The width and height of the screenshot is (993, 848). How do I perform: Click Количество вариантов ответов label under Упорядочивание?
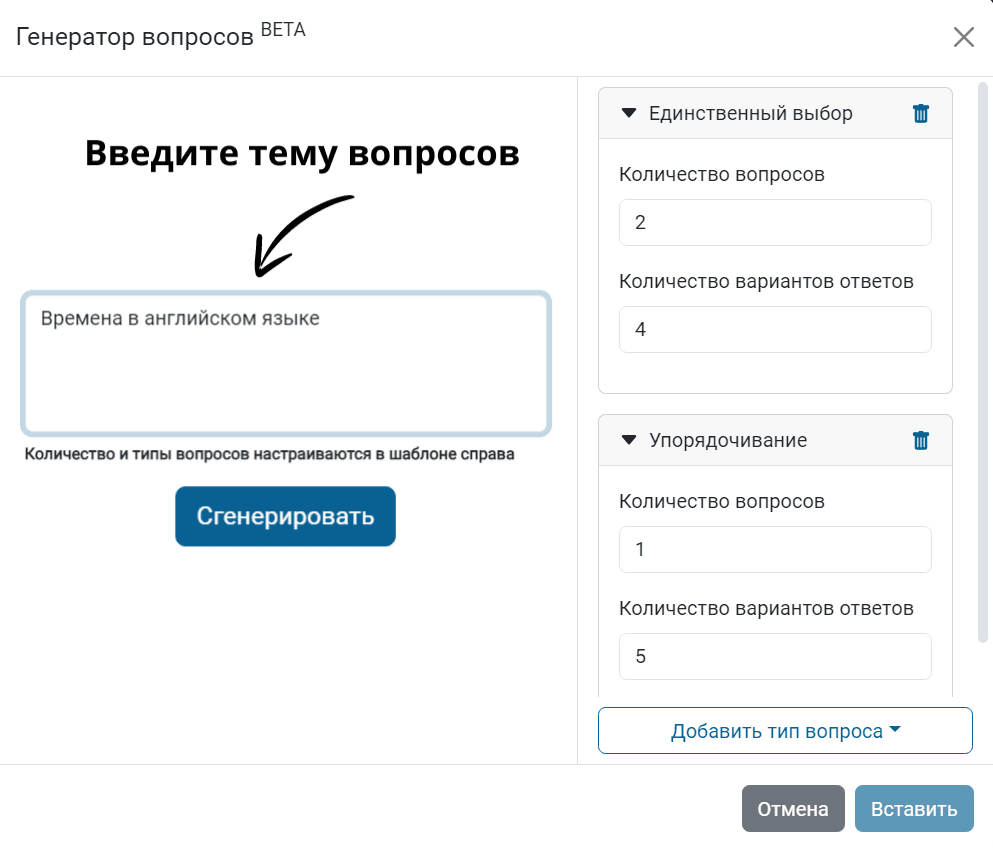pyautogui.click(x=766, y=608)
